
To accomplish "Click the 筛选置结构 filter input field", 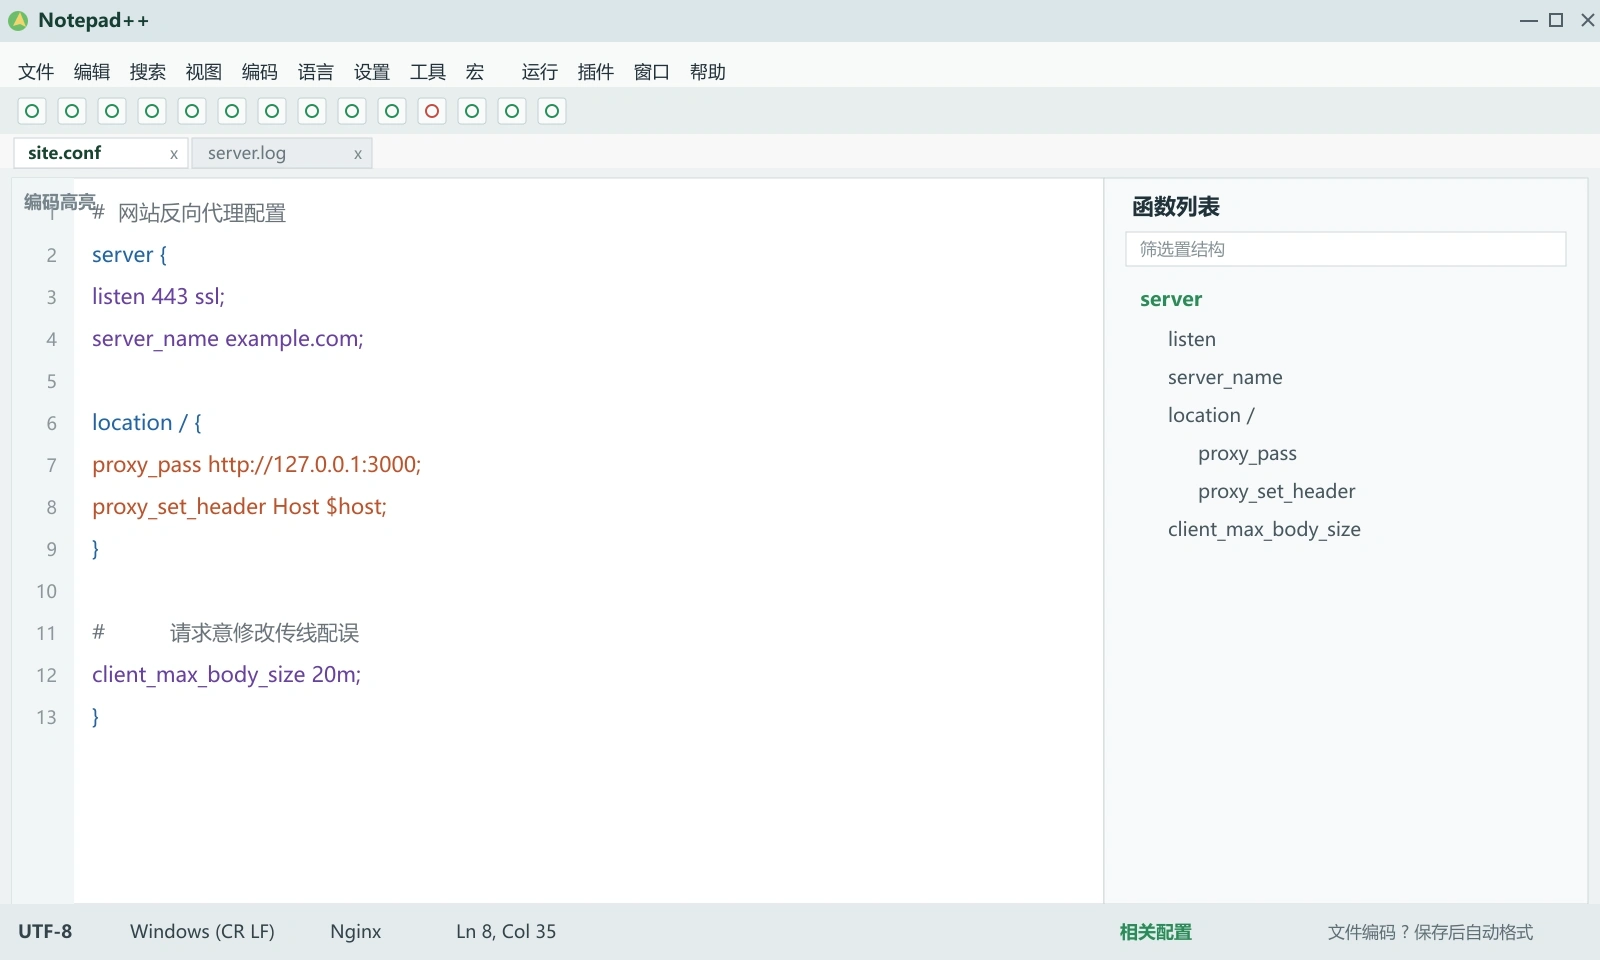I will [x=1346, y=249].
